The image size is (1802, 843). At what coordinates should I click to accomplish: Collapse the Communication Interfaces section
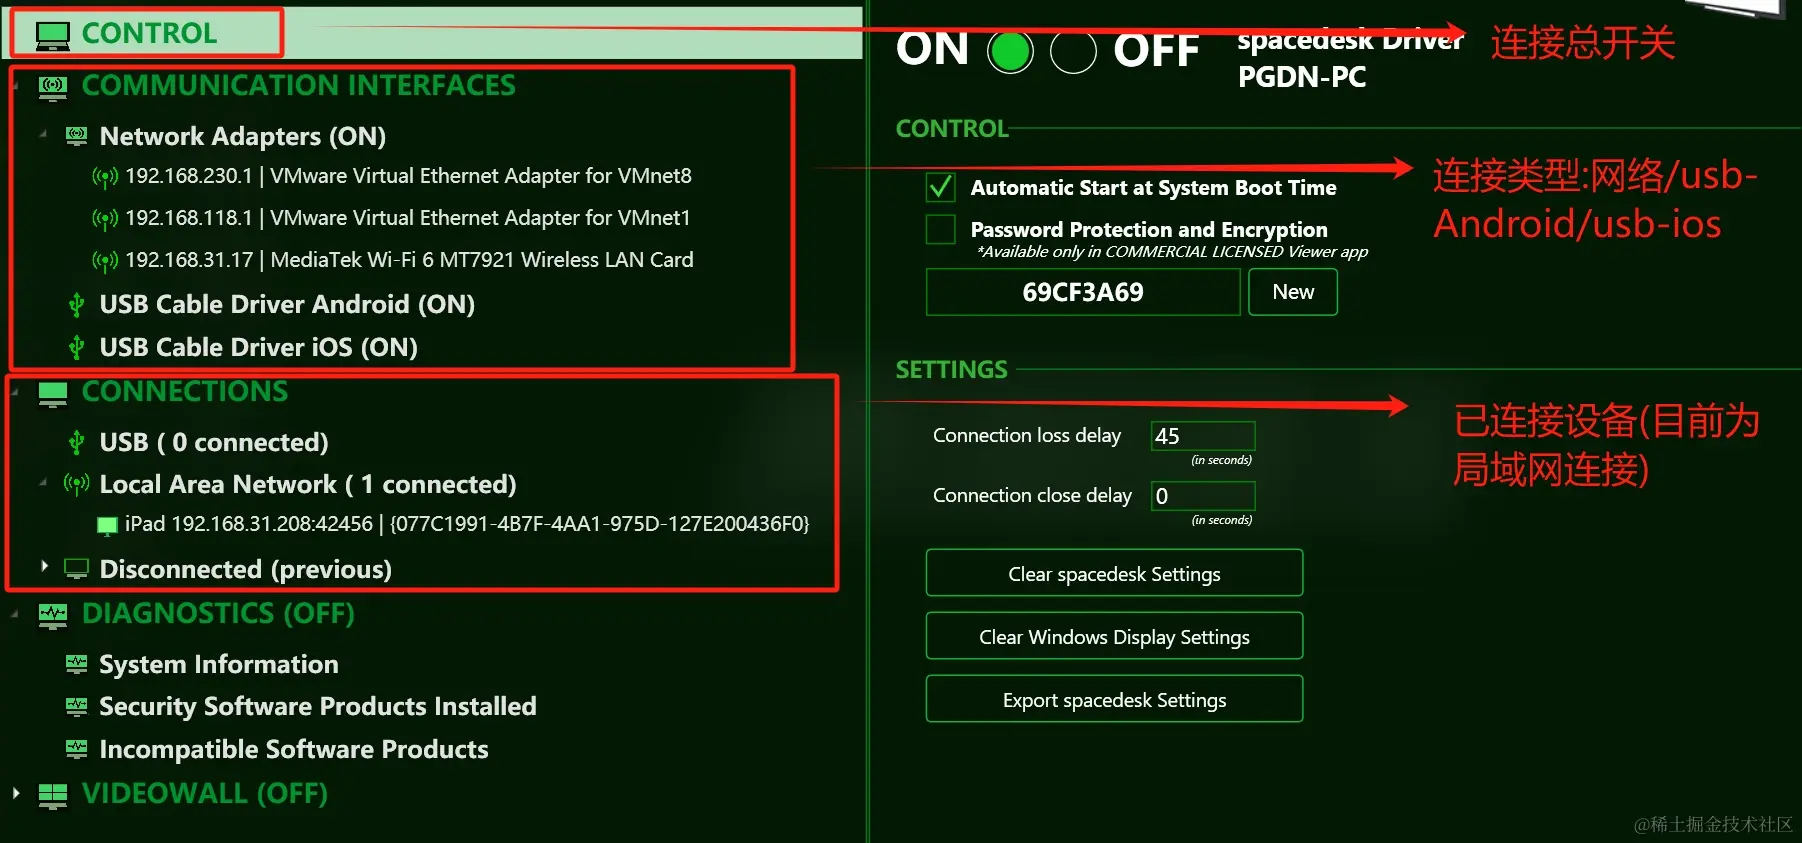(16, 87)
